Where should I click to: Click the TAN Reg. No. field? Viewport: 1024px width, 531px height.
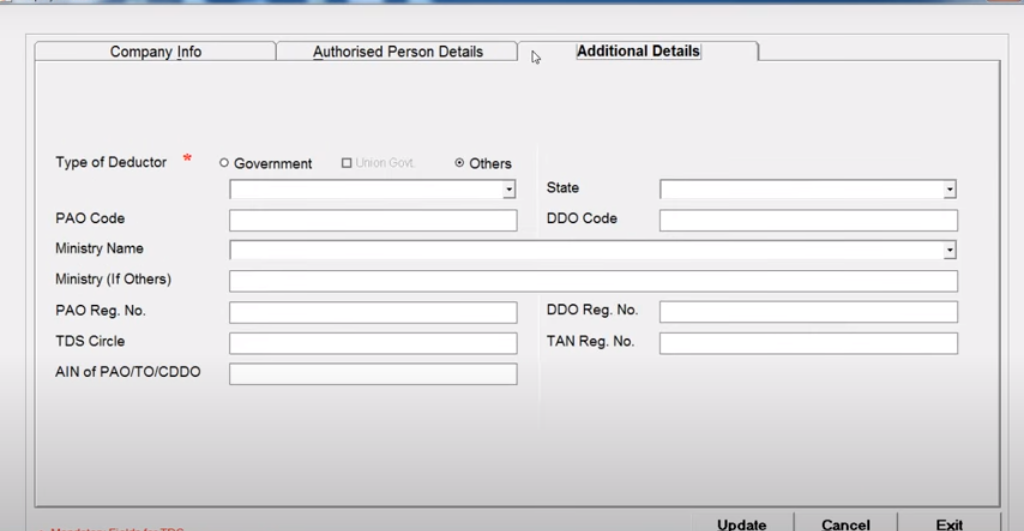pyautogui.click(x=808, y=343)
